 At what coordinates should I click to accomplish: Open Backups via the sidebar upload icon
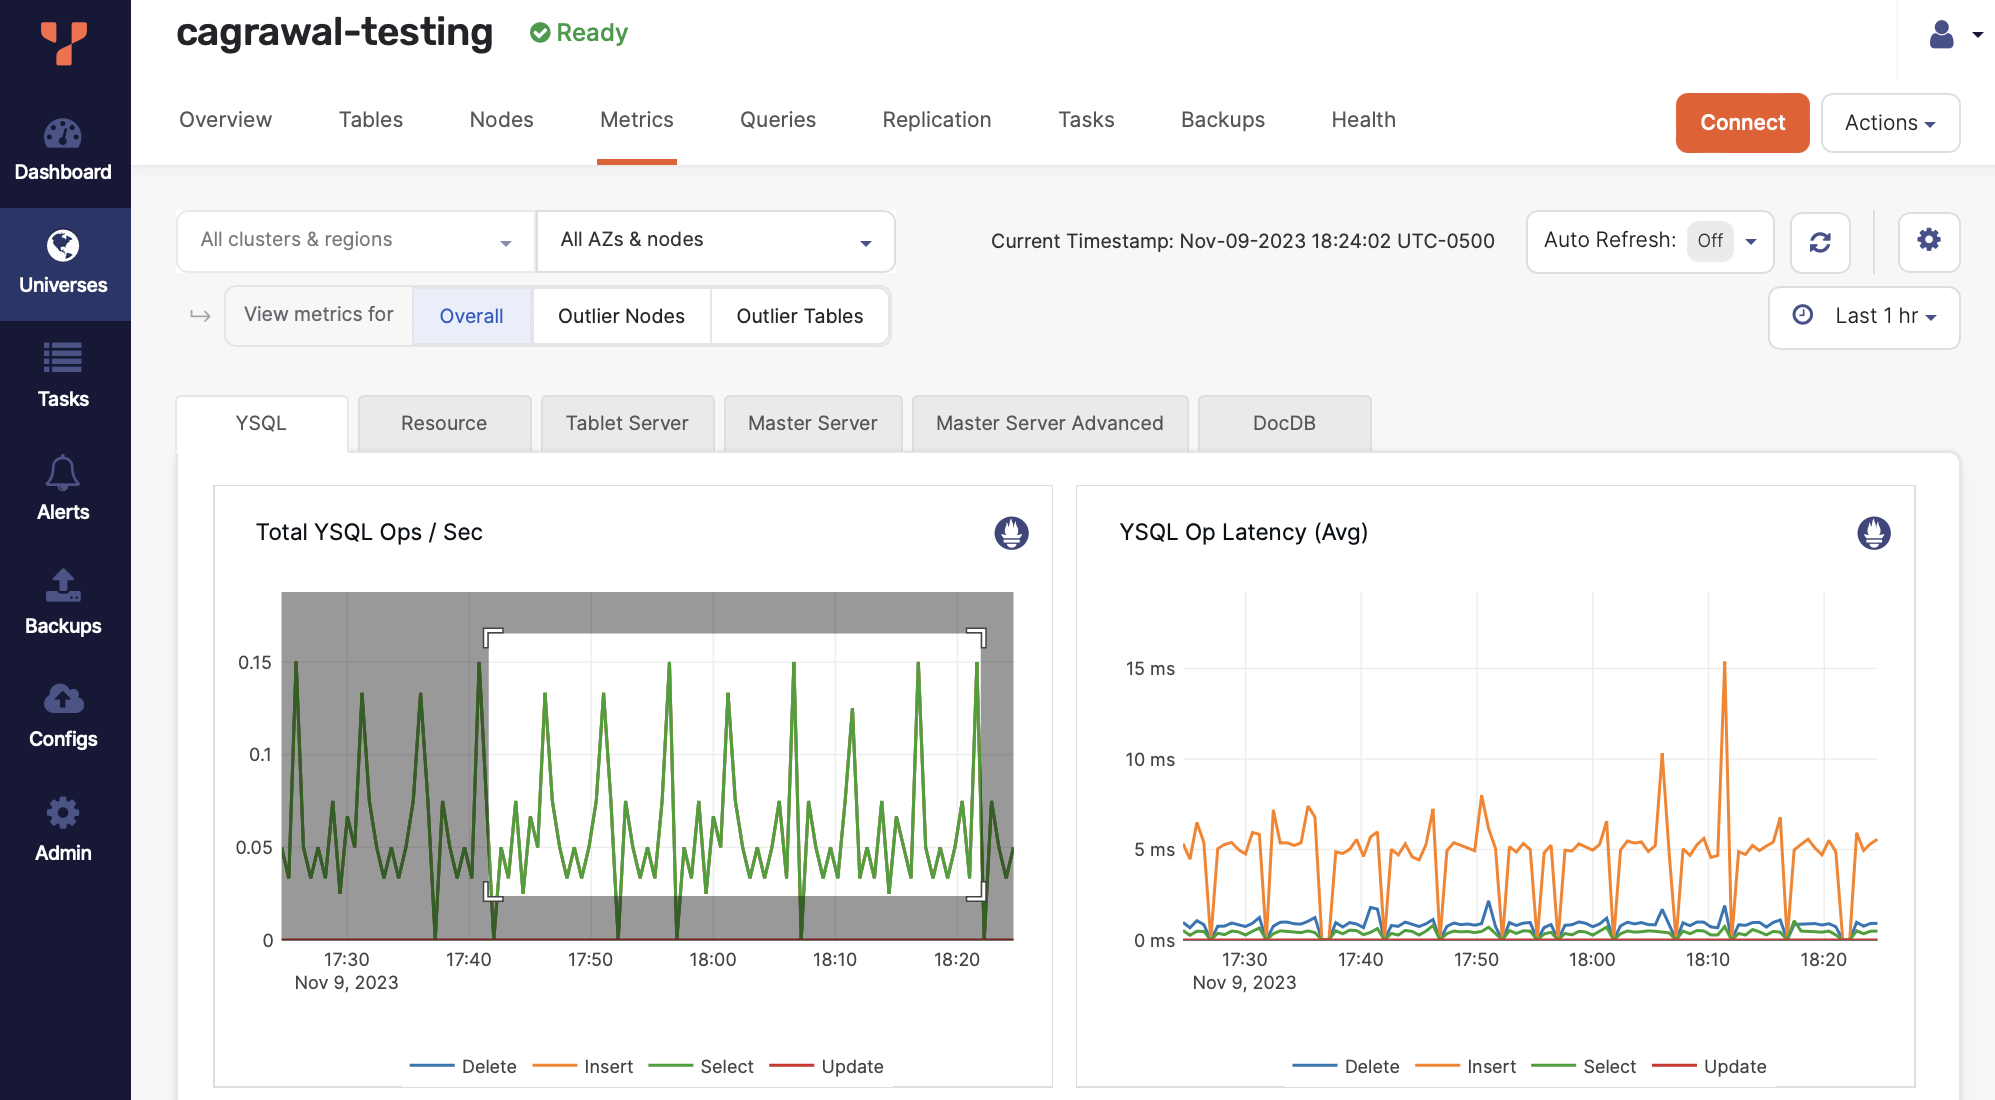click(64, 602)
